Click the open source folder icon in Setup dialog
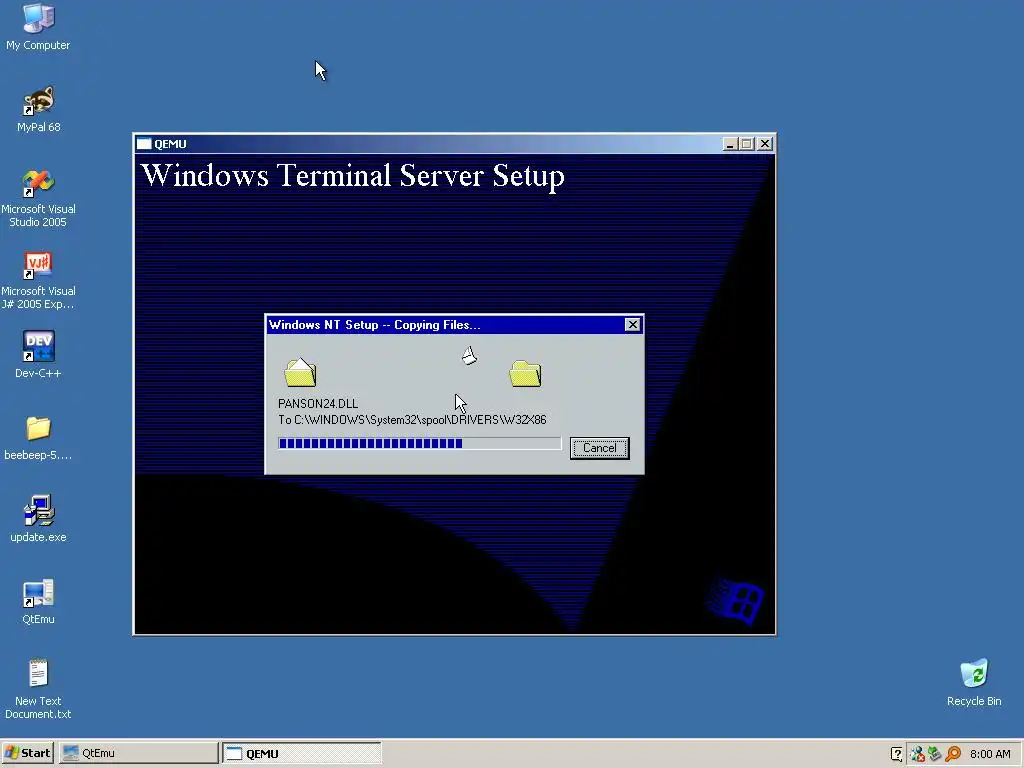1024x768 pixels. (x=300, y=372)
